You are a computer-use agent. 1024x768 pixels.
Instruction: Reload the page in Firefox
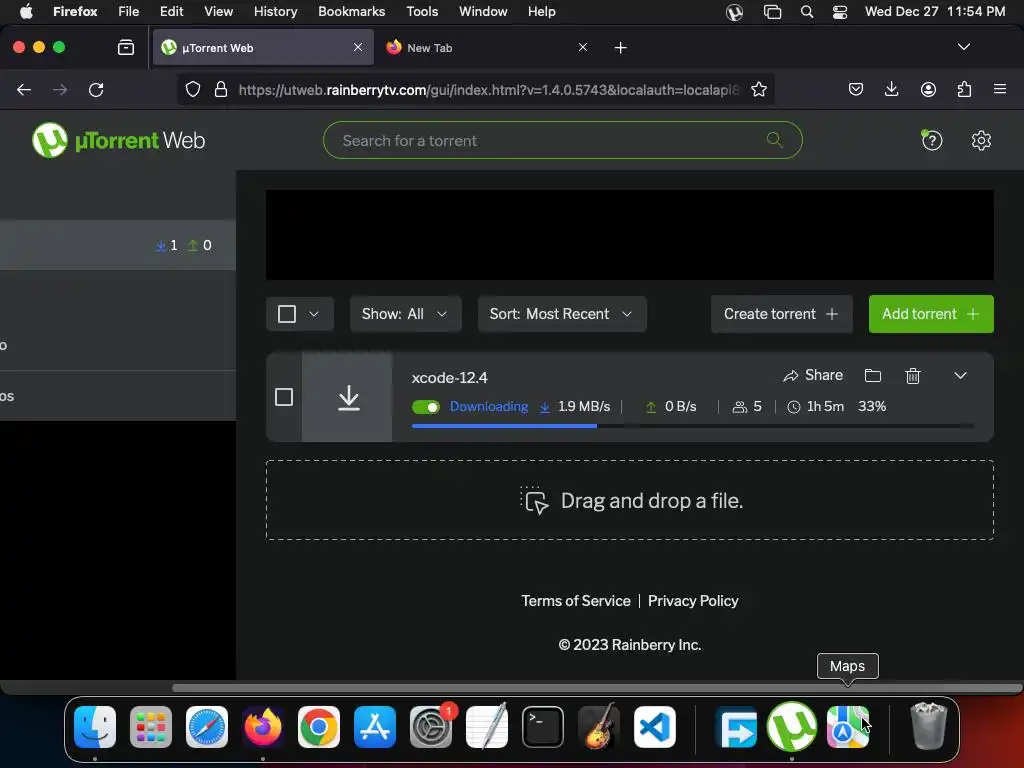(96, 89)
